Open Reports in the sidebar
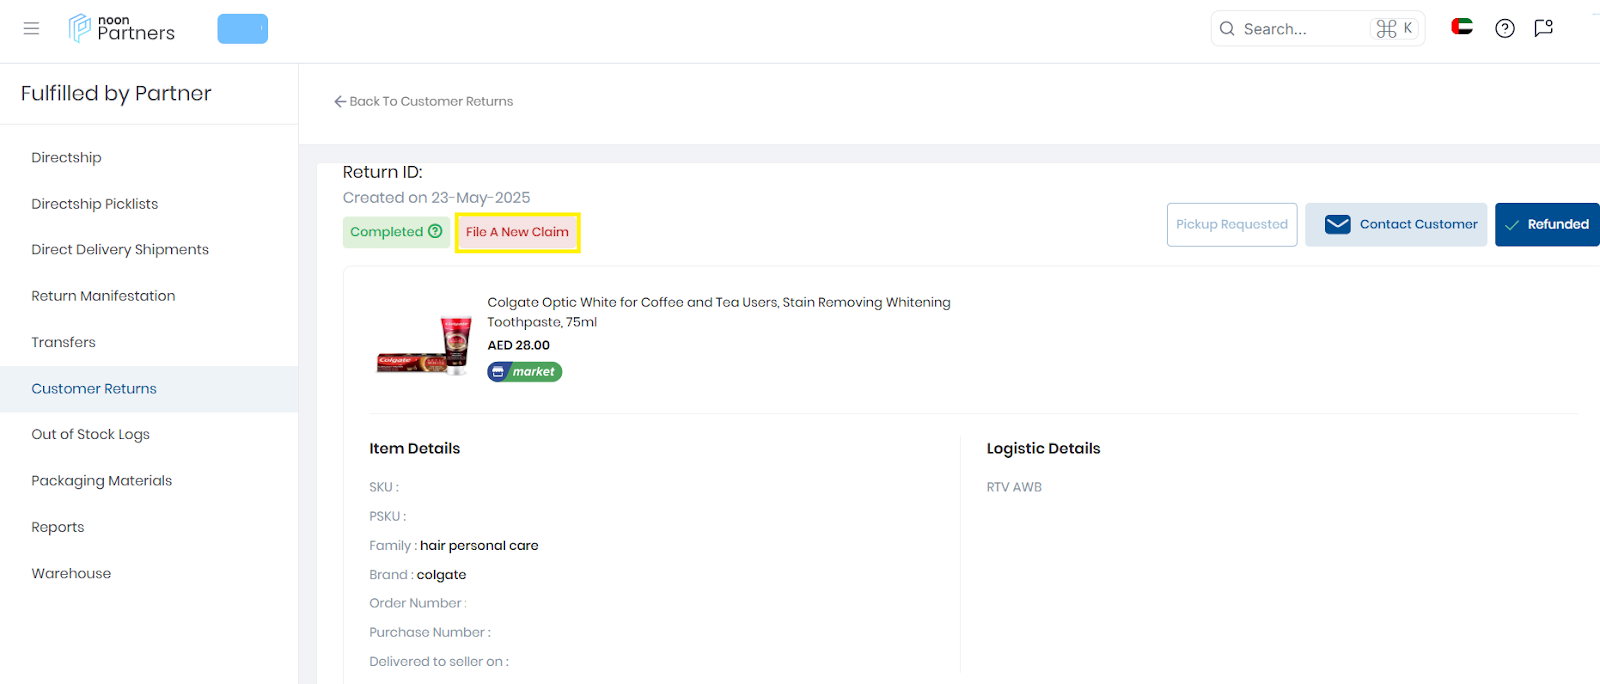This screenshot has width=1600, height=684. point(58,527)
